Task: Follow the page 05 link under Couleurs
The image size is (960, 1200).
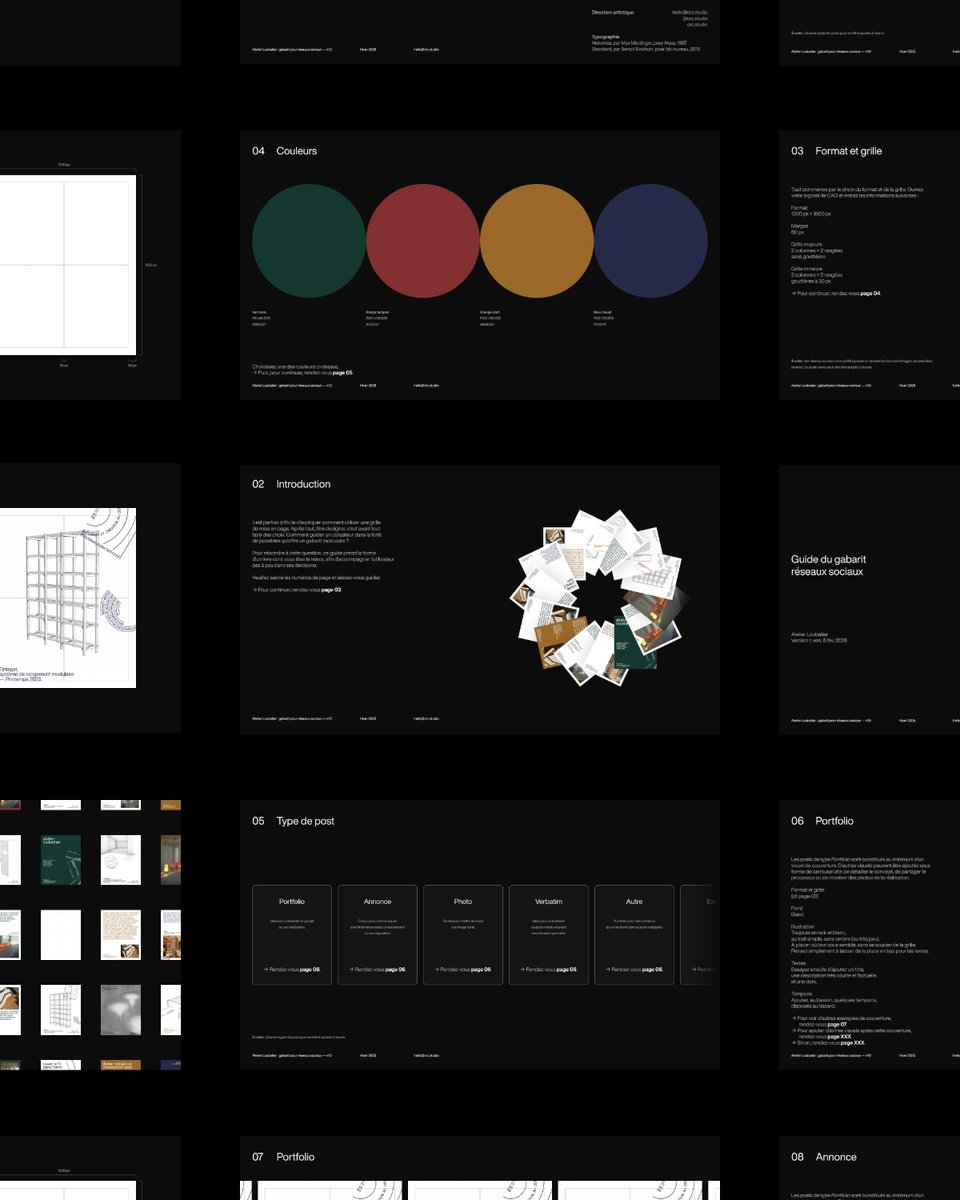Action: [x=342, y=373]
